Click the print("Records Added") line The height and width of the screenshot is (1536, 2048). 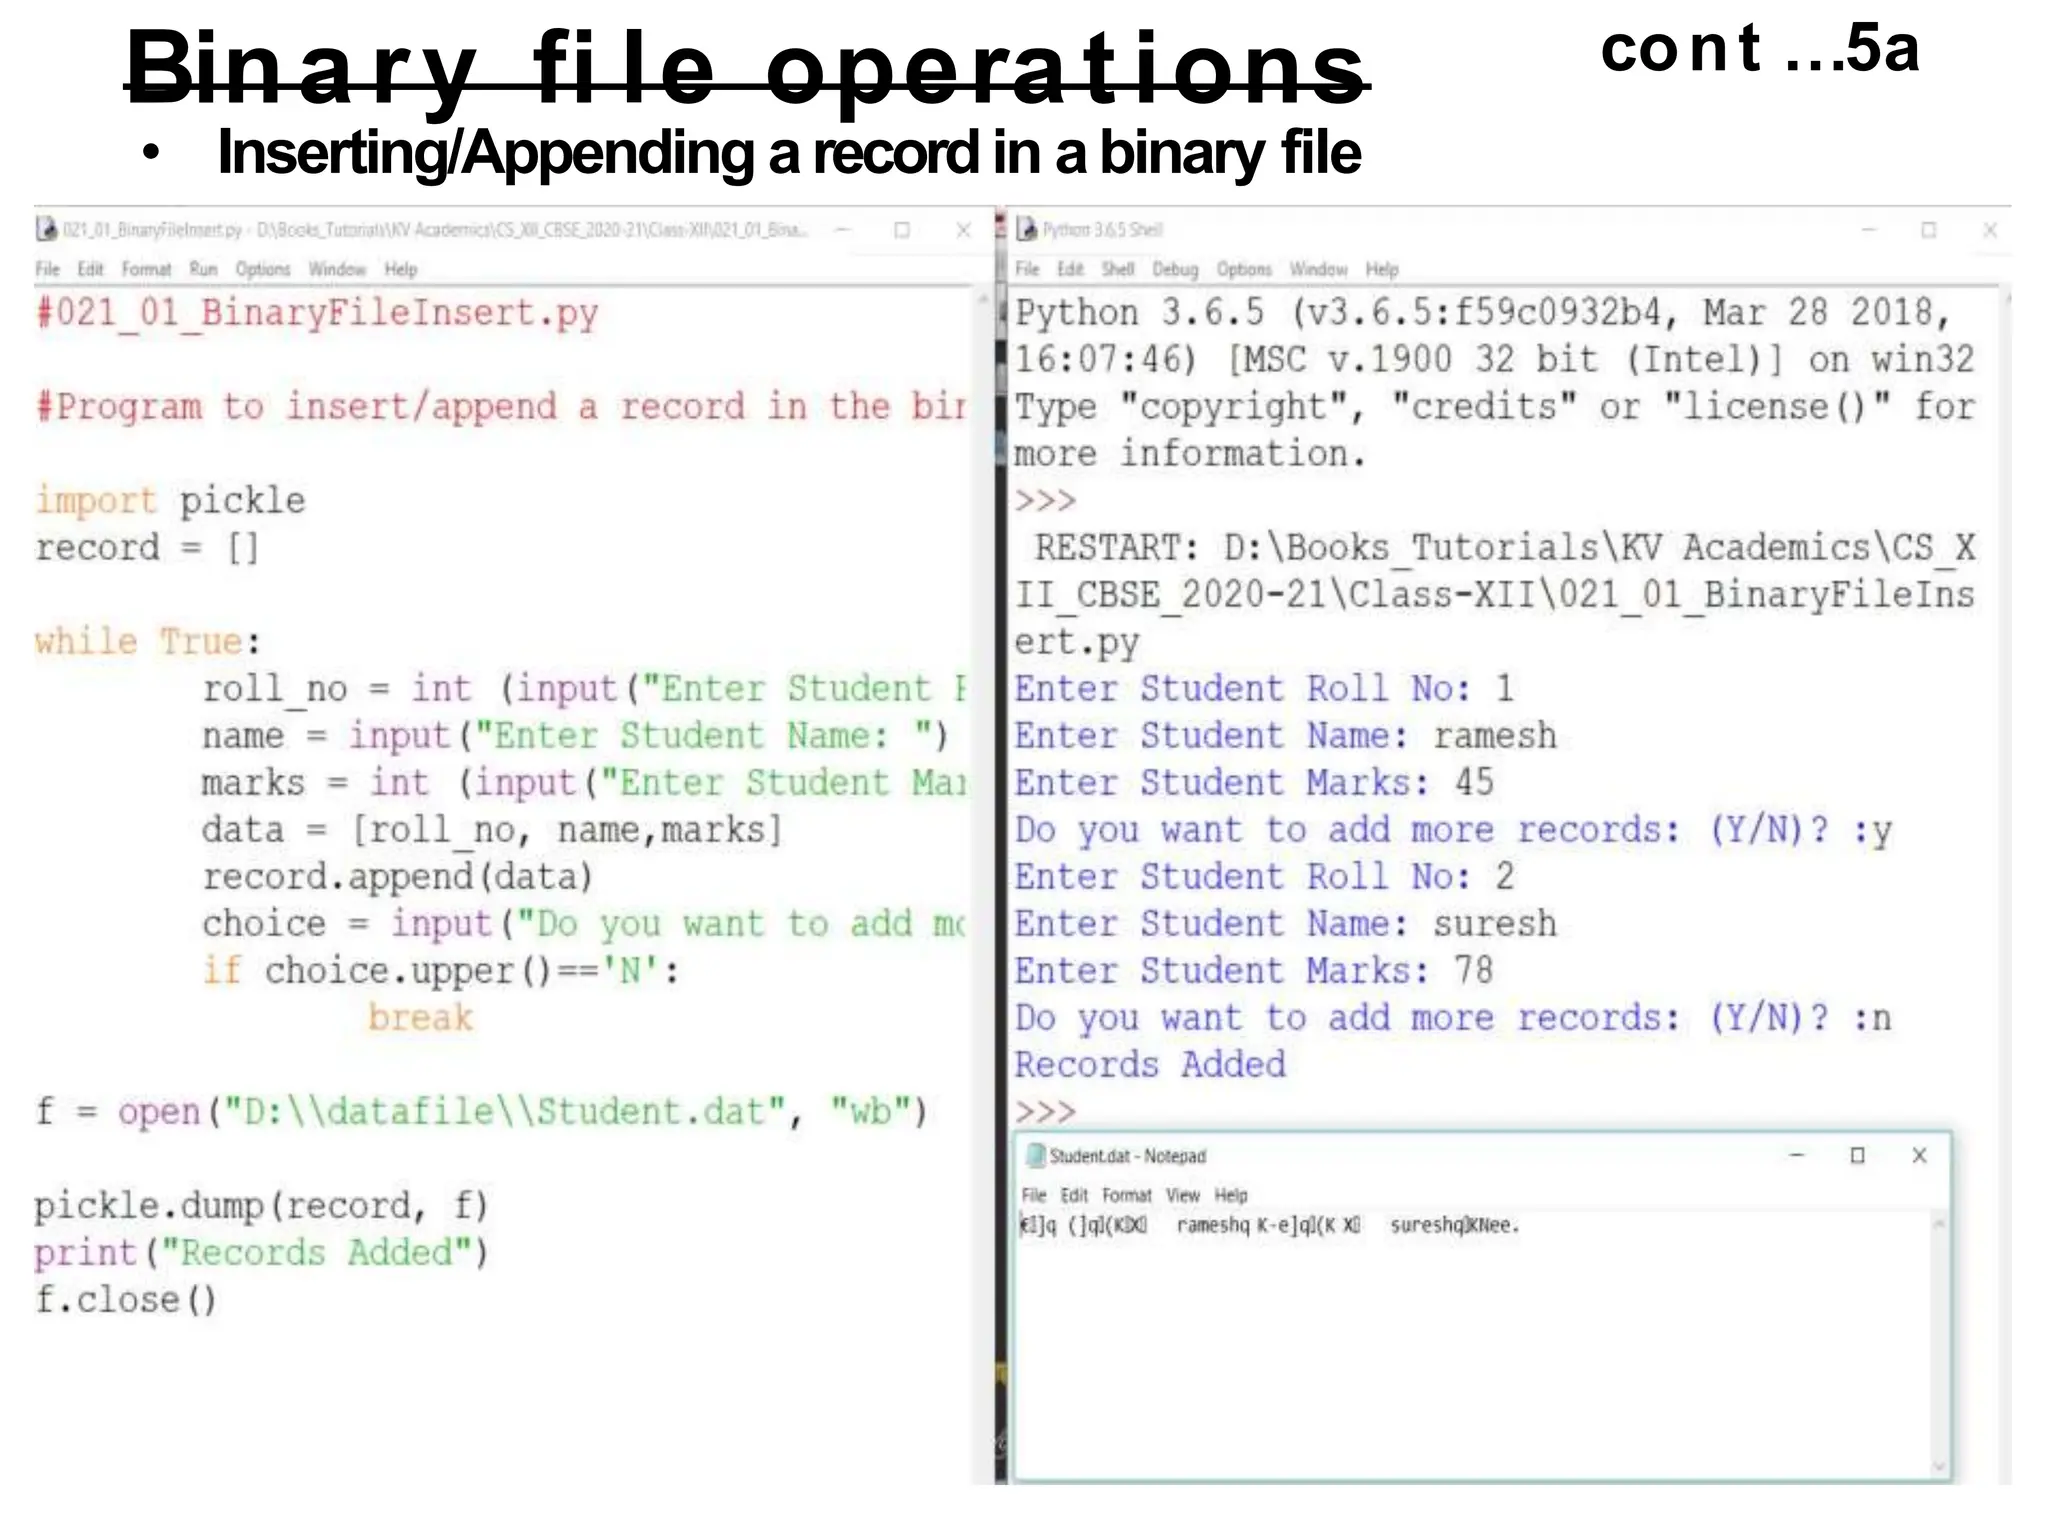coord(261,1253)
